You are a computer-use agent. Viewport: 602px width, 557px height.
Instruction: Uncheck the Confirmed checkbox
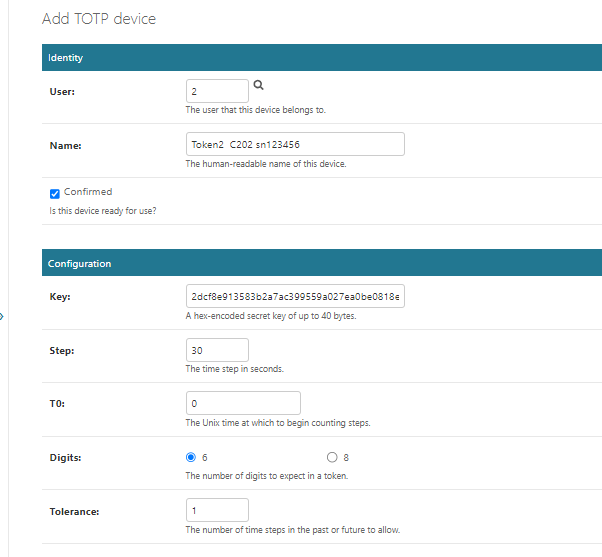(x=55, y=193)
